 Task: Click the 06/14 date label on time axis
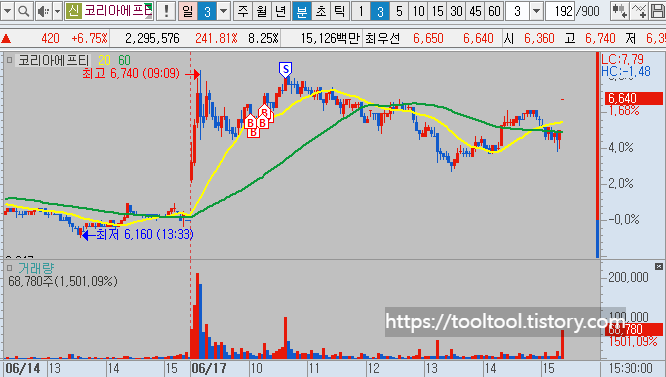(23, 368)
